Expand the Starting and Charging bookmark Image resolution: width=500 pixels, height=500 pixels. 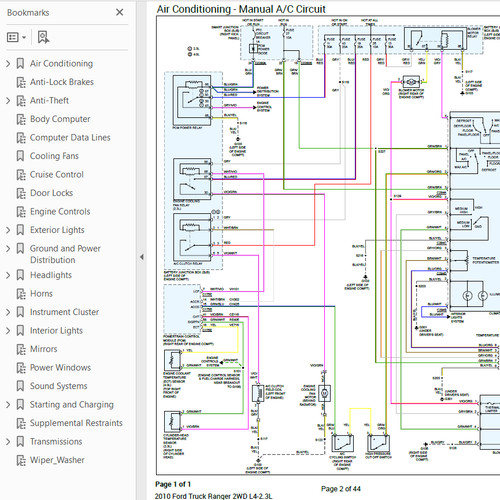(x=8, y=405)
